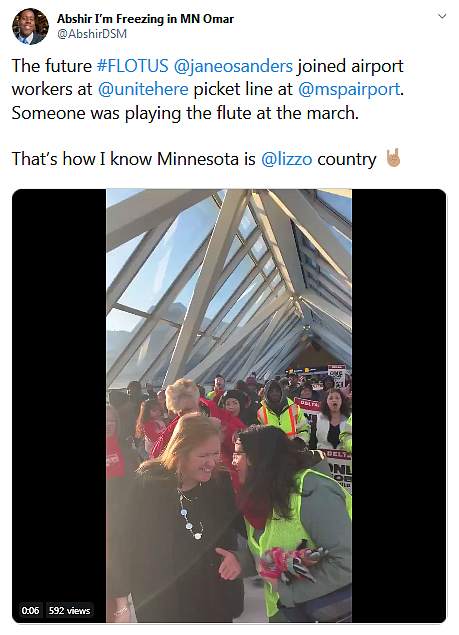
Task: Open the #FLOTUS hashtag
Action: (x=132, y=66)
